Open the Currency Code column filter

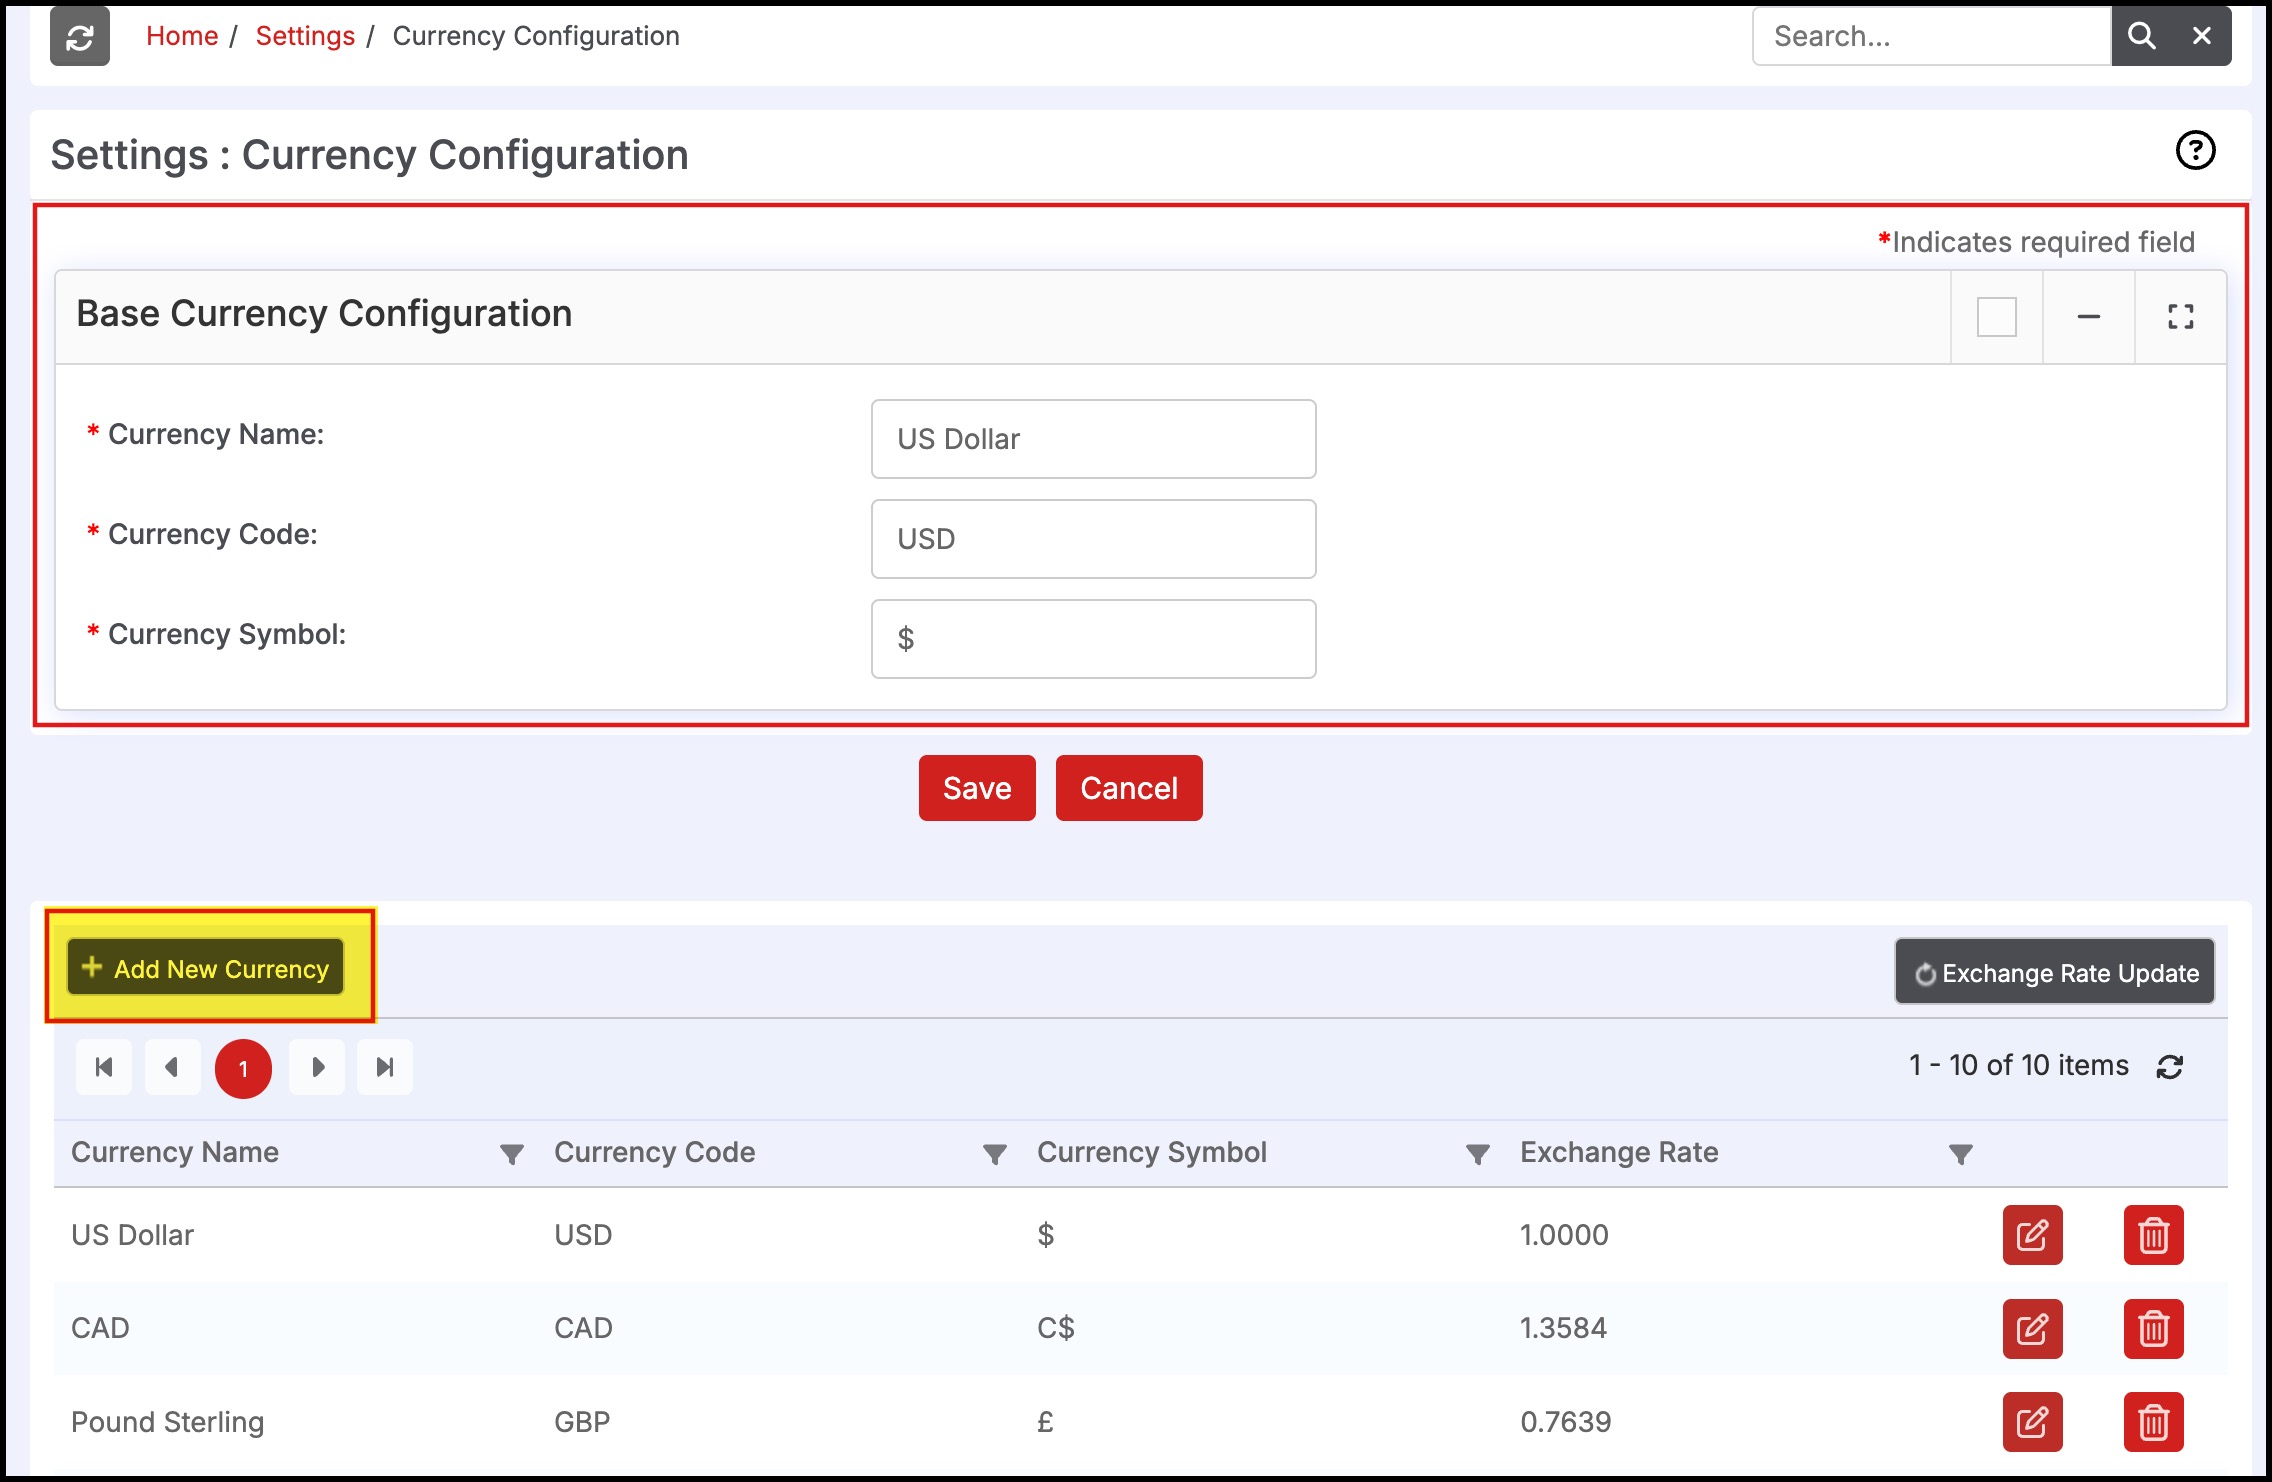pyautogui.click(x=994, y=1155)
